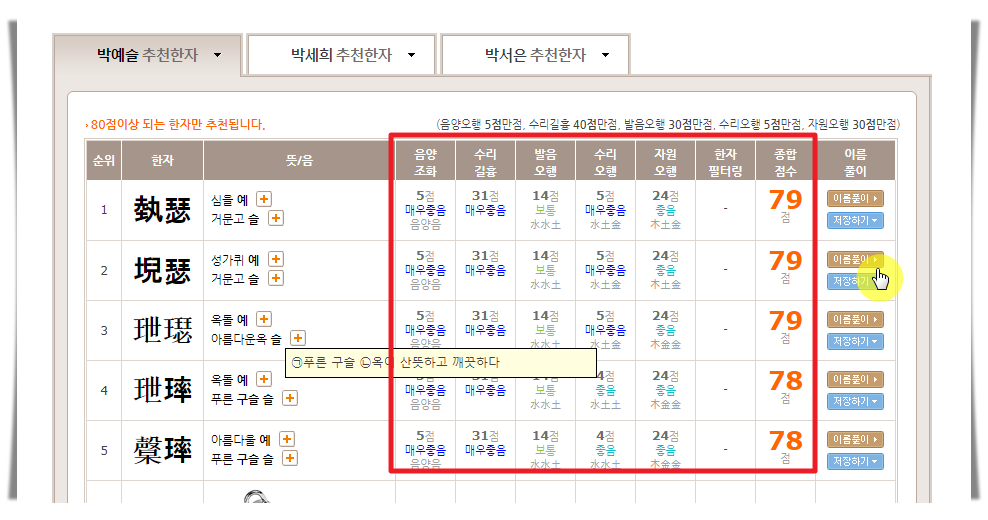This screenshot has height=520, width=988.
Task: Click the 이름풀이 button in row 2
Action: pos(855,259)
